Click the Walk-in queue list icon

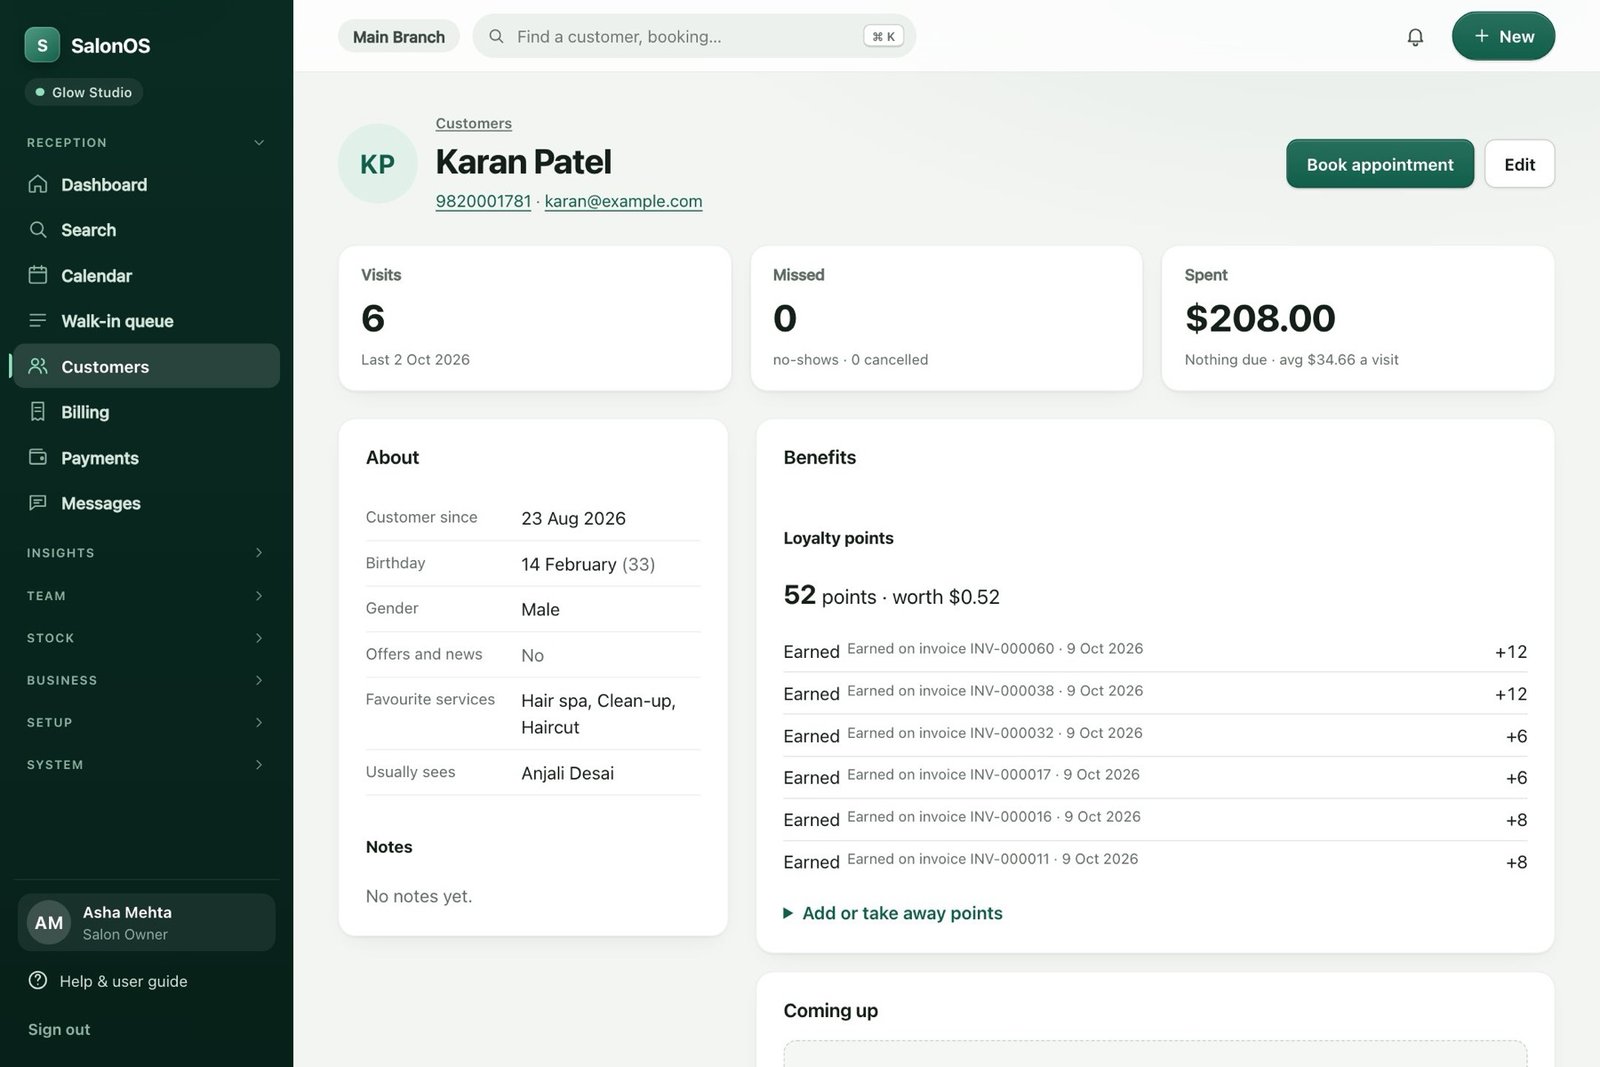tap(38, 321)
